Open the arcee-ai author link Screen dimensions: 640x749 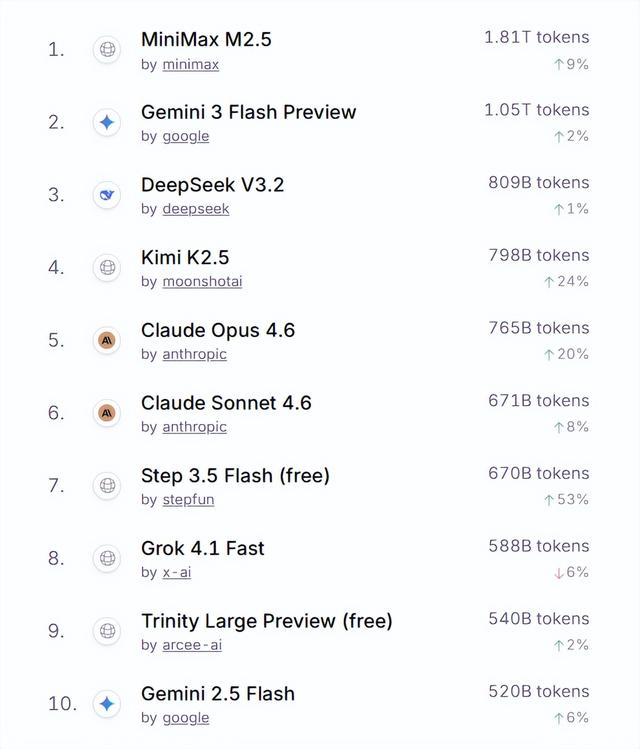(x=192, y=645)
